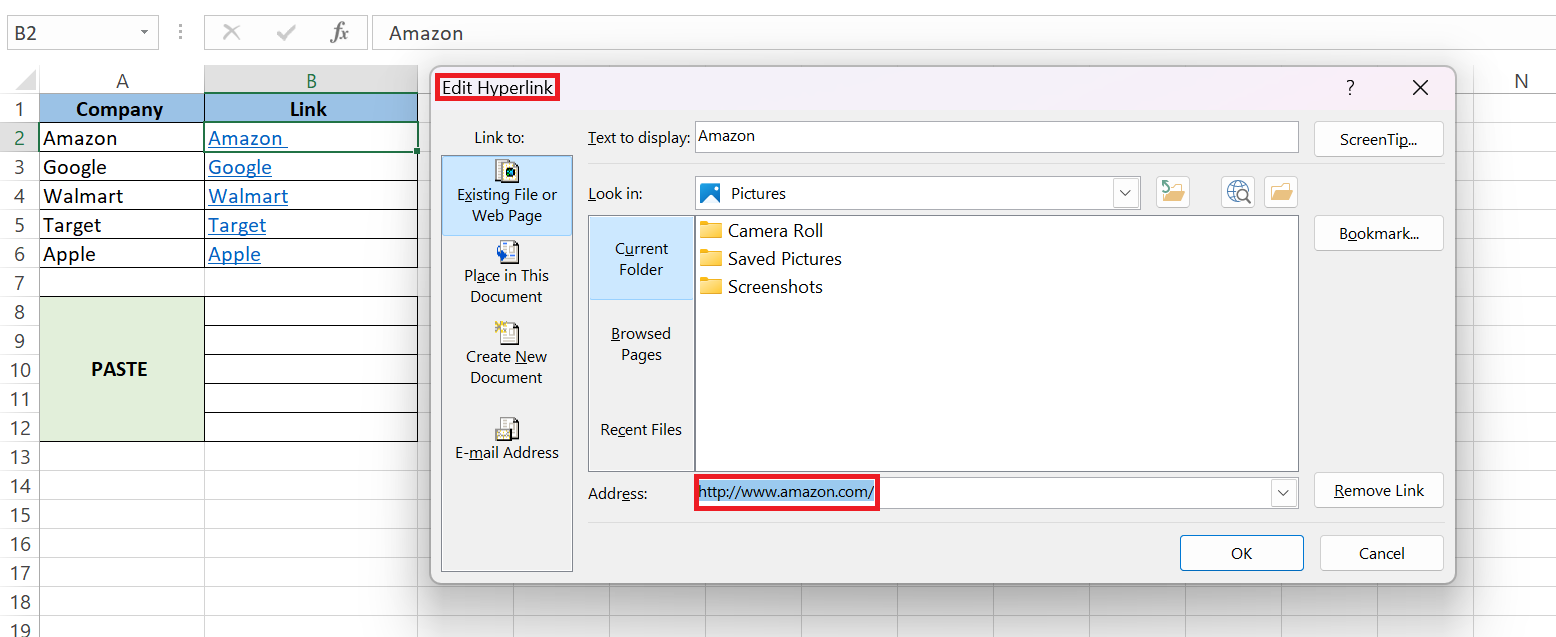Screen dimensions: 1556x637
Task: Select row 1 header
Action: click(x=20, y=109)
